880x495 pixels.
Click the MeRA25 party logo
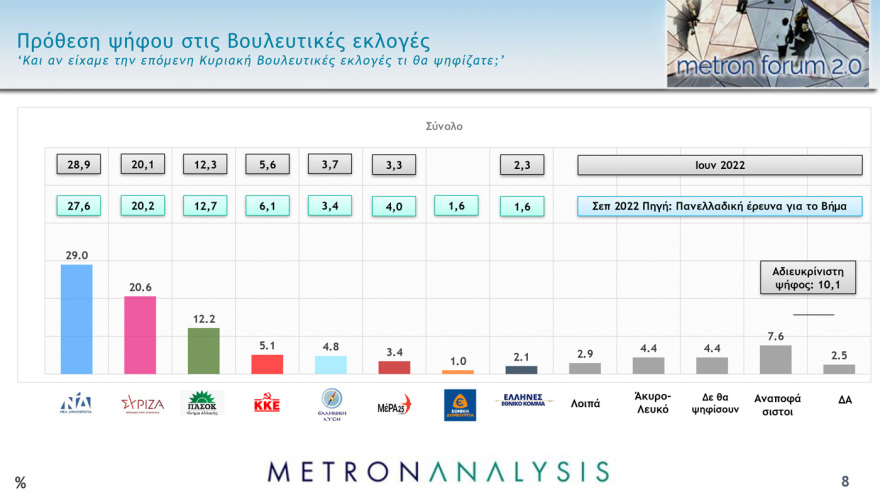395,405
